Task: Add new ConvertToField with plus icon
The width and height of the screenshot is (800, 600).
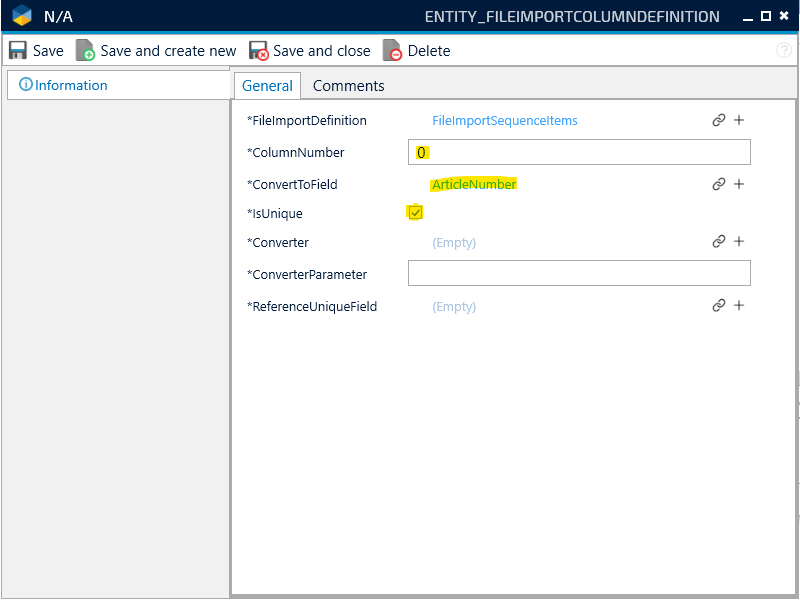Action: click(x=739, y=184)
